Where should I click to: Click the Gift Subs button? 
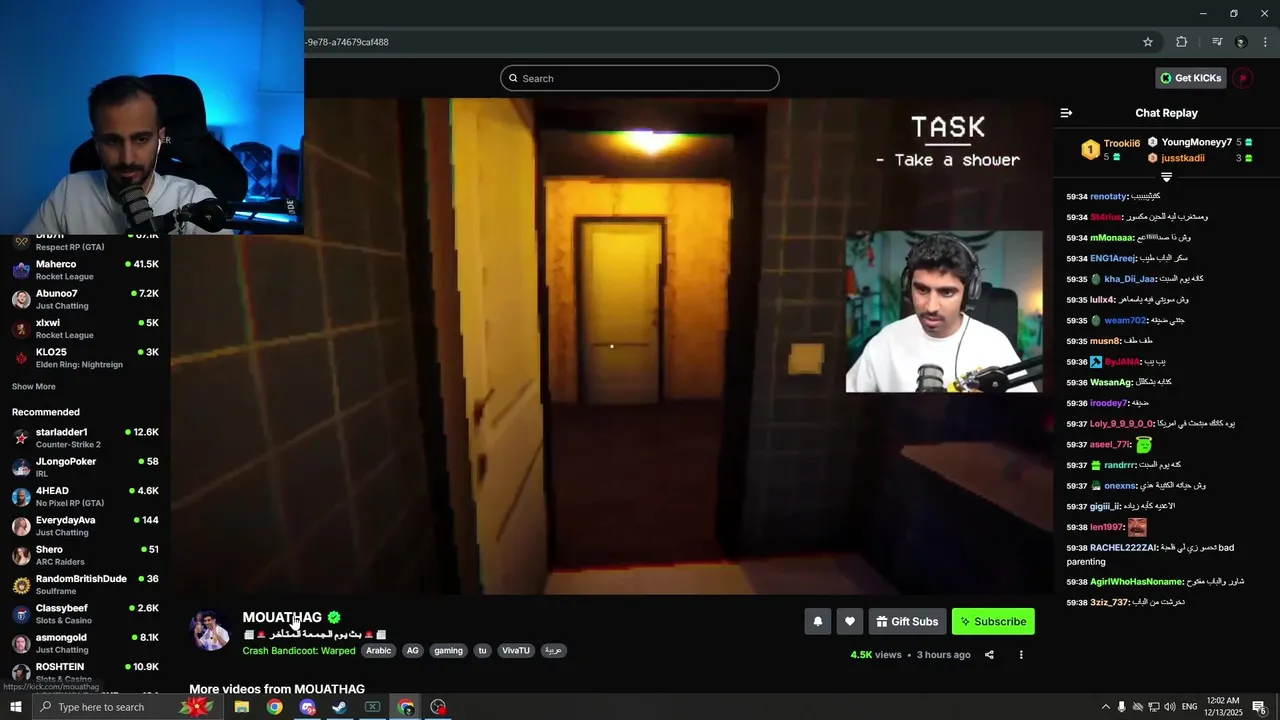tap(907, 621)
